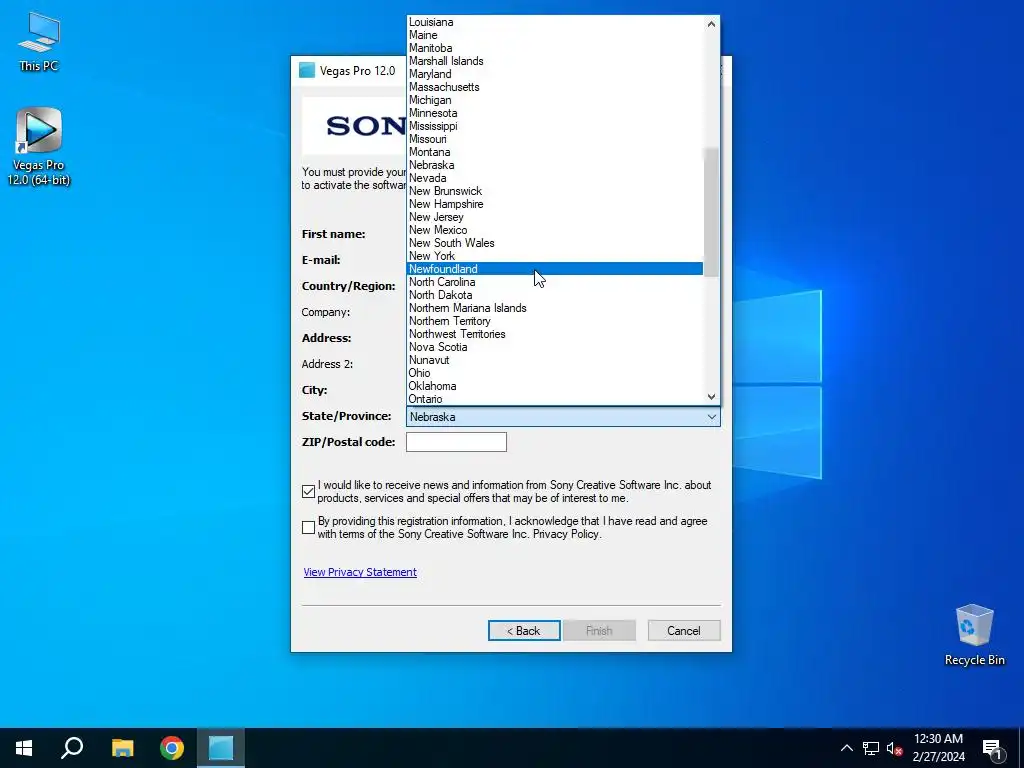The width and height of the screenshot is (1024, 768).
Task: Open This PC desktop icon
Action: click(39, 41)
